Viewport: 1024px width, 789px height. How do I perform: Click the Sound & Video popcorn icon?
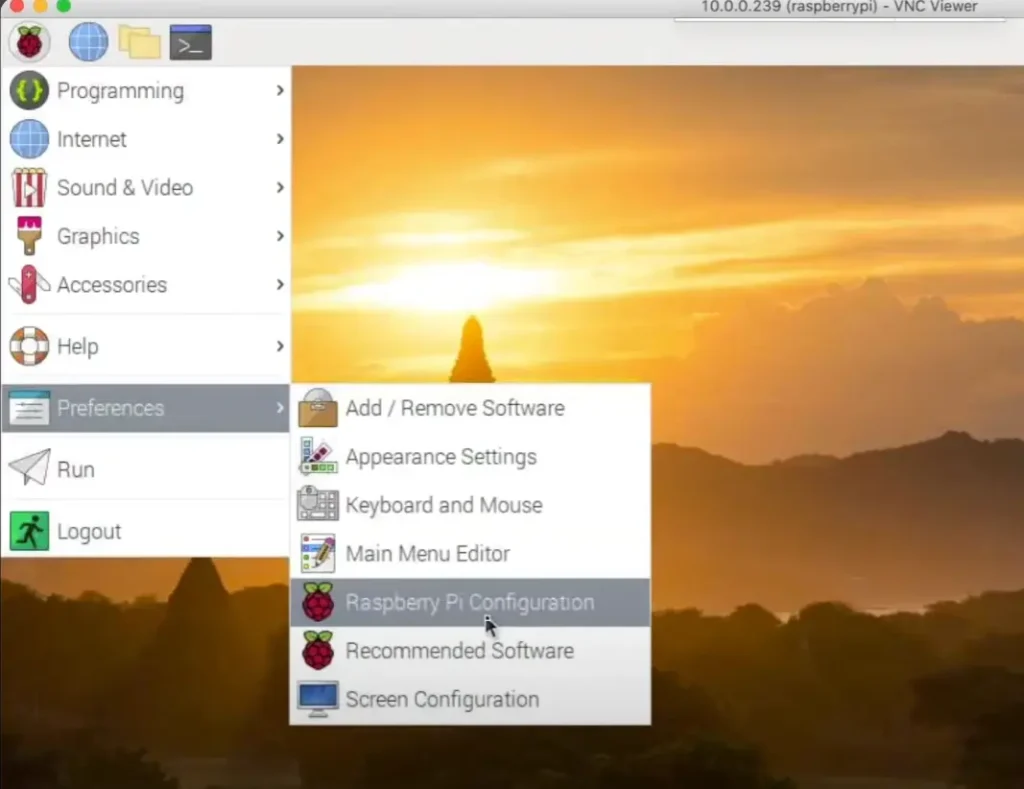click(x=29, y=187)
